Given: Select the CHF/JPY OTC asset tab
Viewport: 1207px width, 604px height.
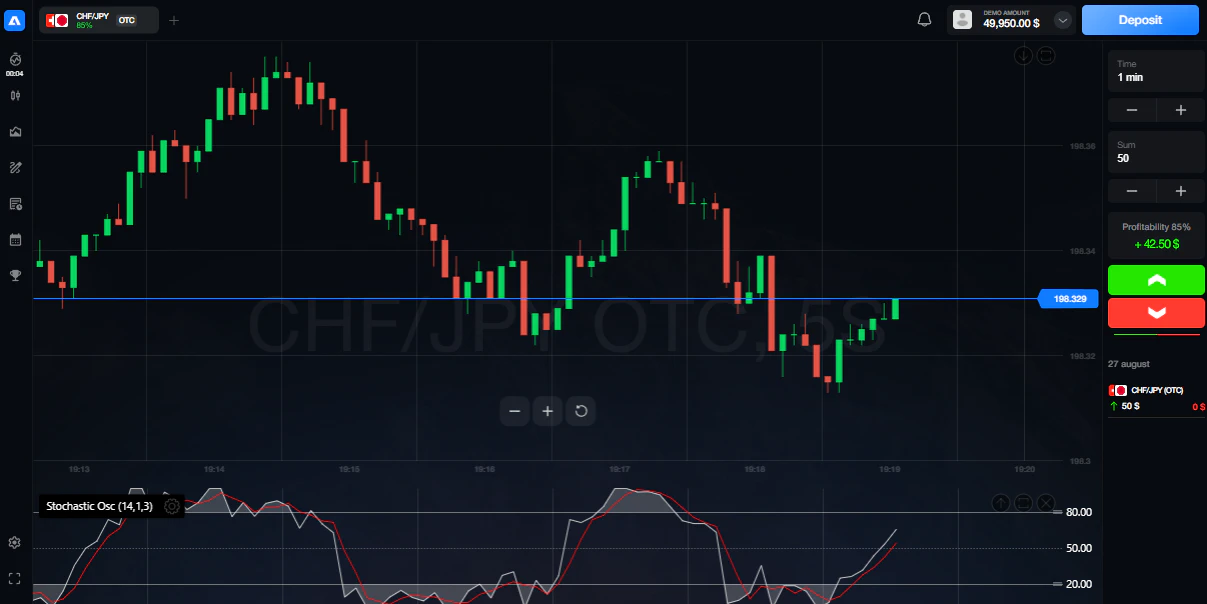Looking at the screenshot, I should [x=98, y=20].
